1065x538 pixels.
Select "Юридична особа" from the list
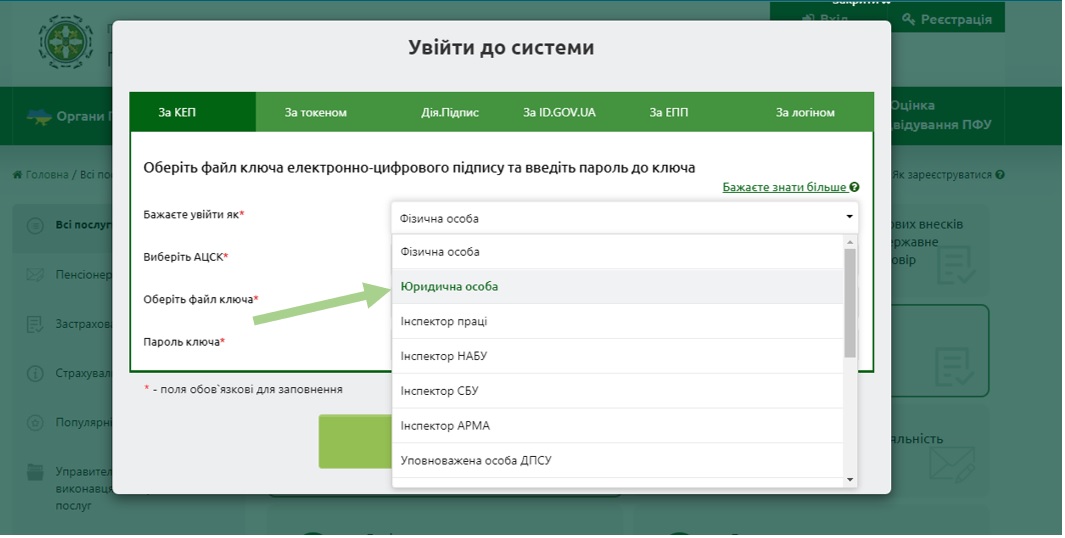449,287
